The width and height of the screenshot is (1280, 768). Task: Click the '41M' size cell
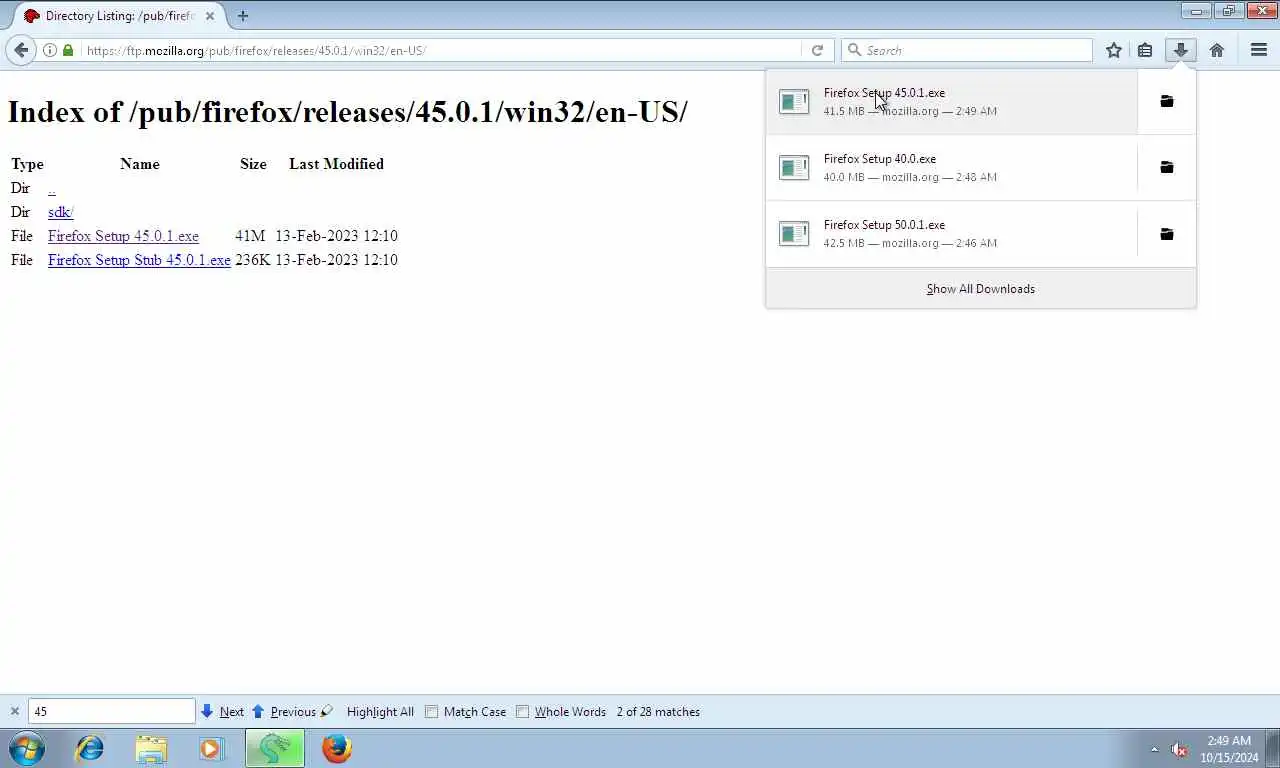[x=250, y=236]
